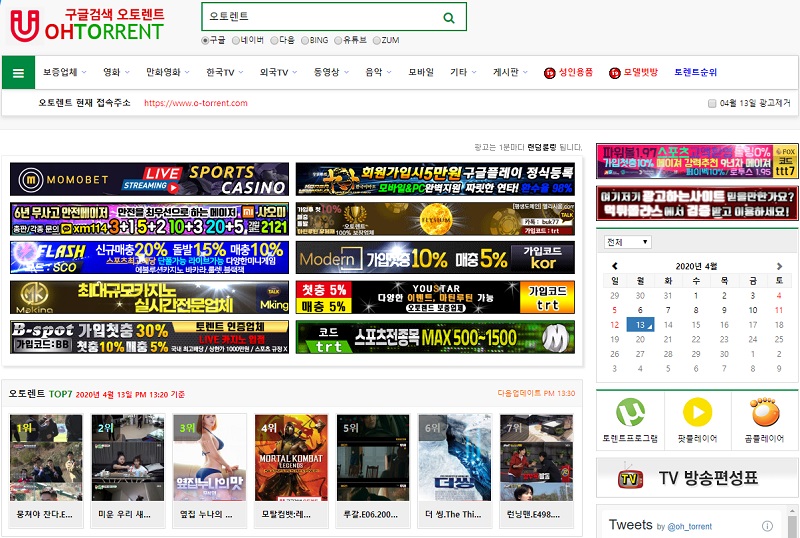Screen dimensions: 800x538
Task: Expand the 기타 menu
Action: click(x=463, y=72)
